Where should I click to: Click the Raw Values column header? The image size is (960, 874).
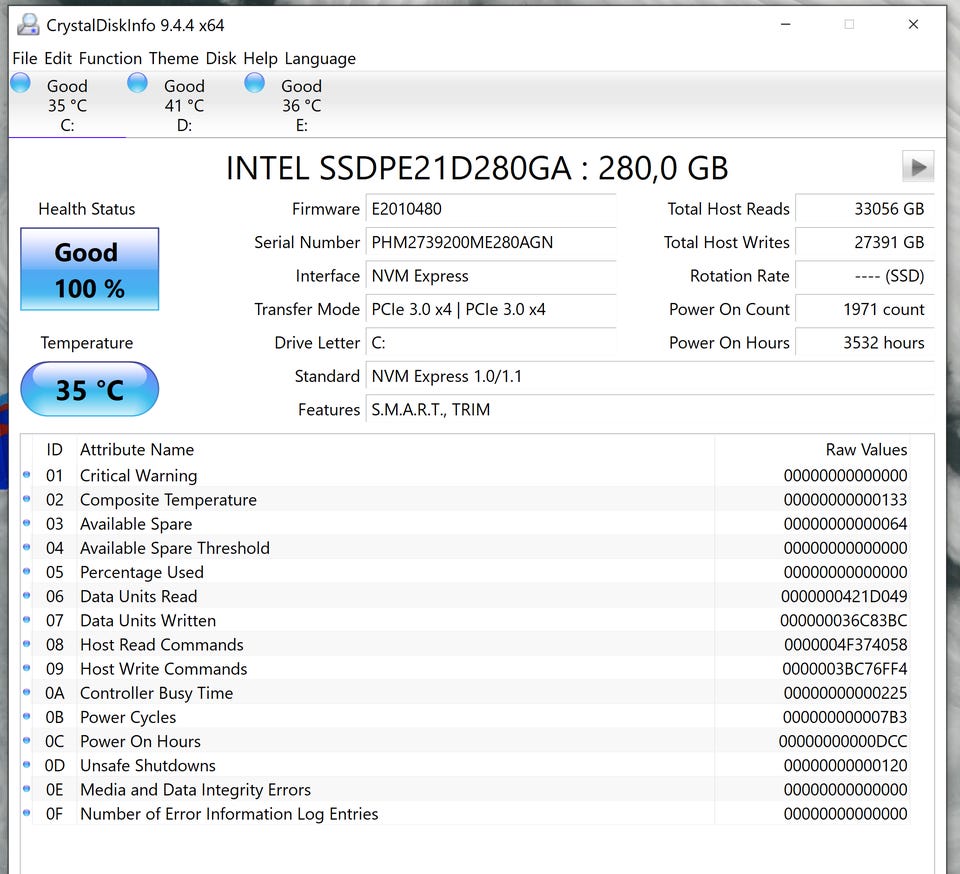click(865, 450)
